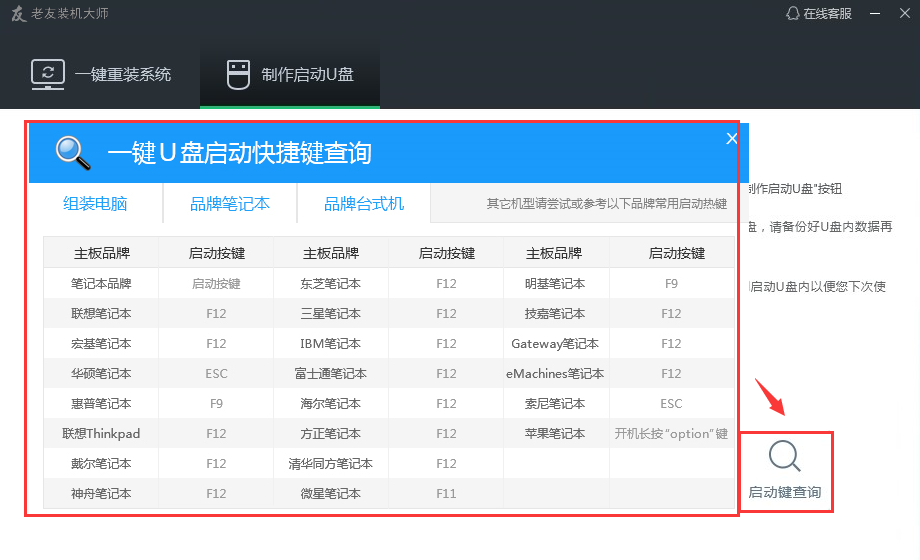Viewport: 920px width, 560px height.
Task: Select the 品牌台式机 tab
Action: tap(364, 204)
